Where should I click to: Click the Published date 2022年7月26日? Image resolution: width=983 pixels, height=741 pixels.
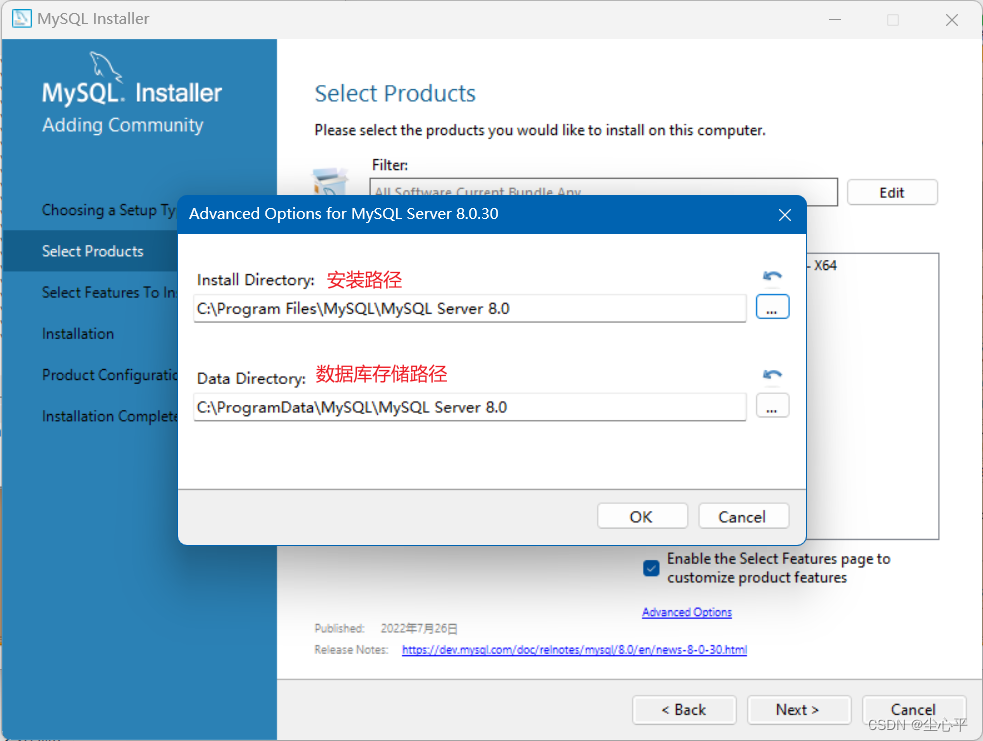419,628
